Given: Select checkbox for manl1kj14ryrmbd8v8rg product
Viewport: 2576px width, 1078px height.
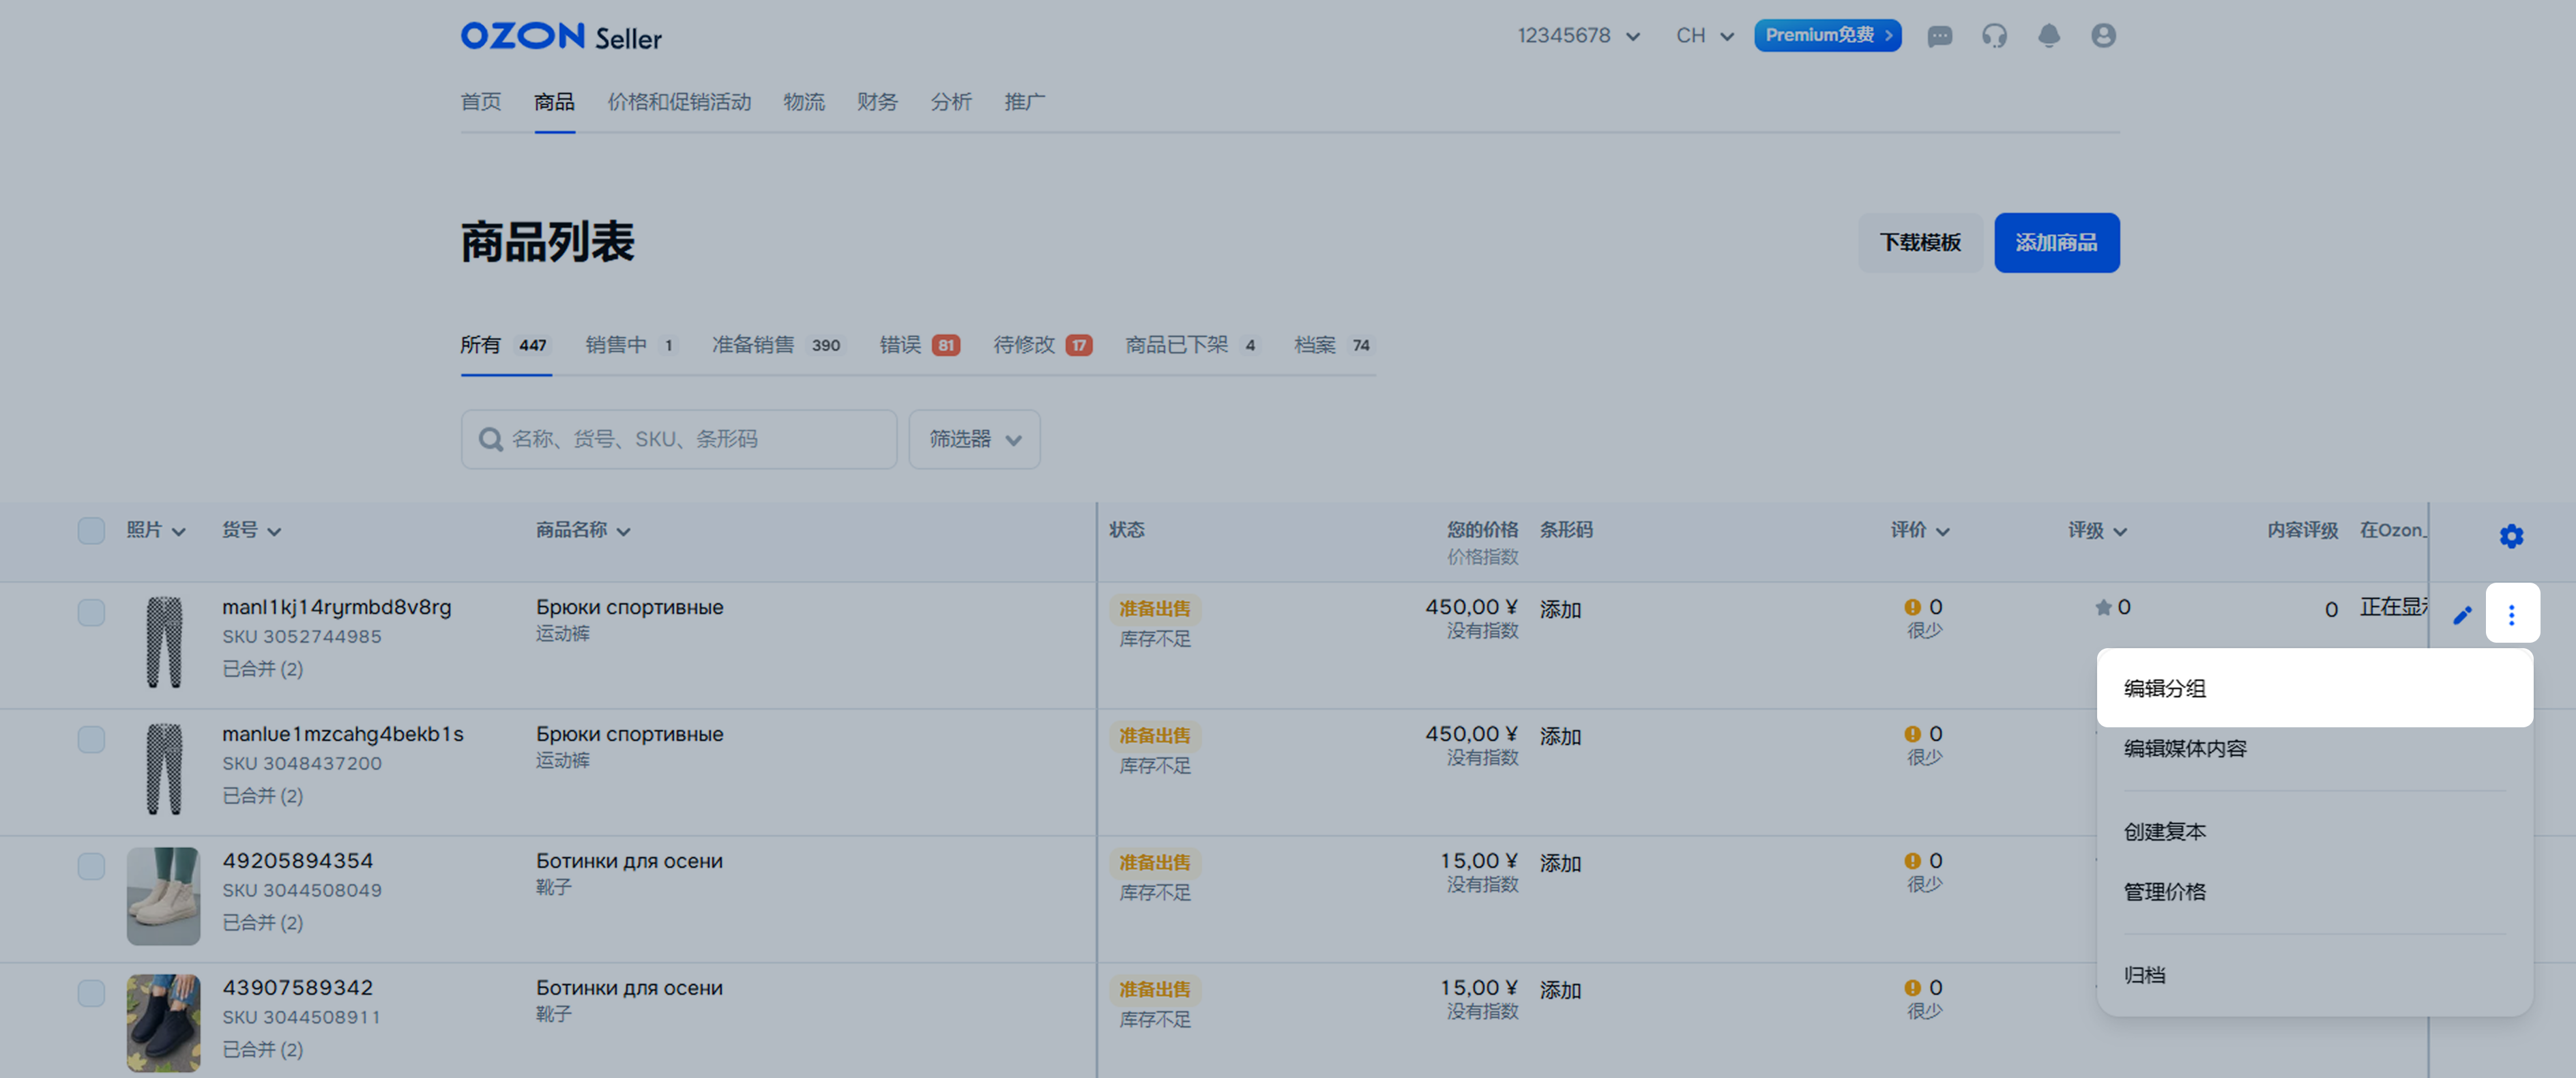Looking at the screenshot, I should [91, 612].
